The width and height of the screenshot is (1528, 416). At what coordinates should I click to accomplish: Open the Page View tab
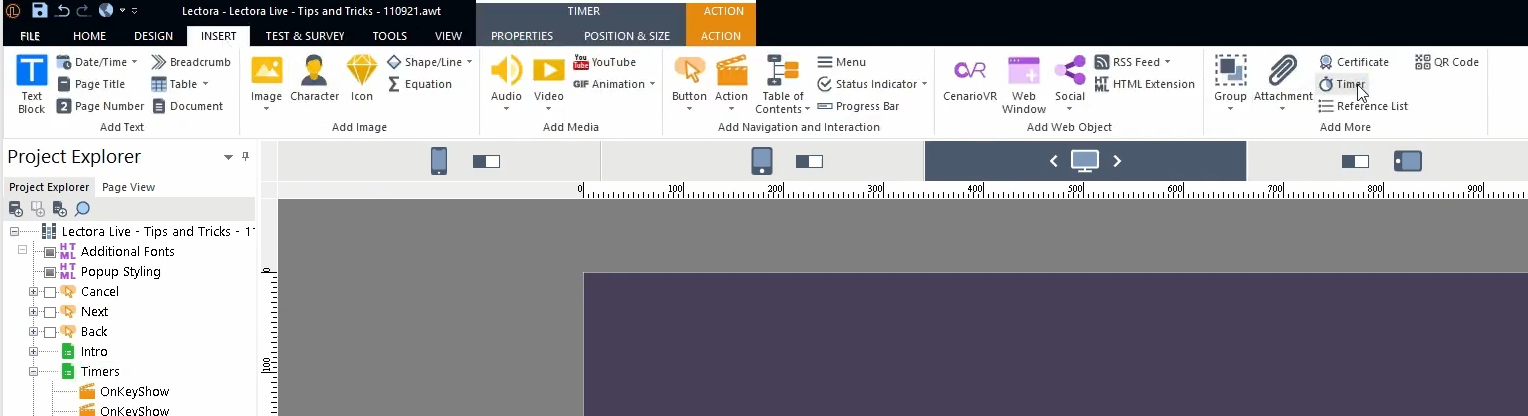tap(128, 187)
